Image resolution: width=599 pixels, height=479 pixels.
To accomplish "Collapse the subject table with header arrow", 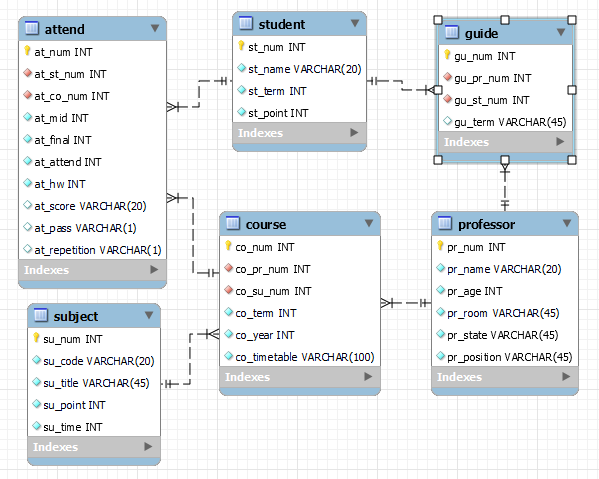I will click(149, 315).
